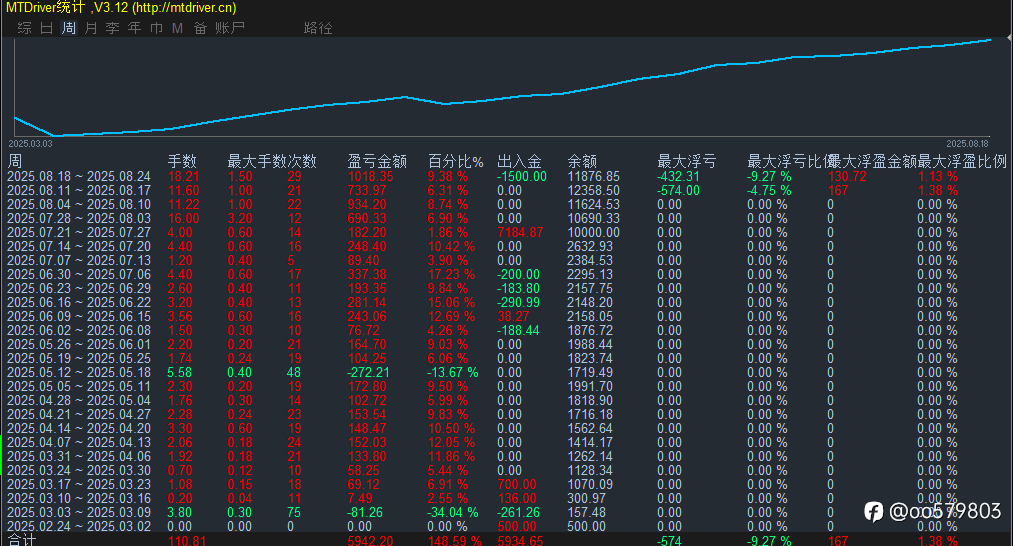
Task: Select row 2025.04.21 ~ 2025.04.27
Action: pos(506,415)
